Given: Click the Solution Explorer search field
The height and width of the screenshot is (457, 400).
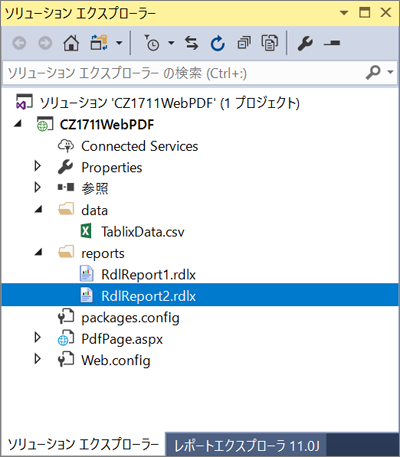Looking at the screenshot, I should point(183,72).
